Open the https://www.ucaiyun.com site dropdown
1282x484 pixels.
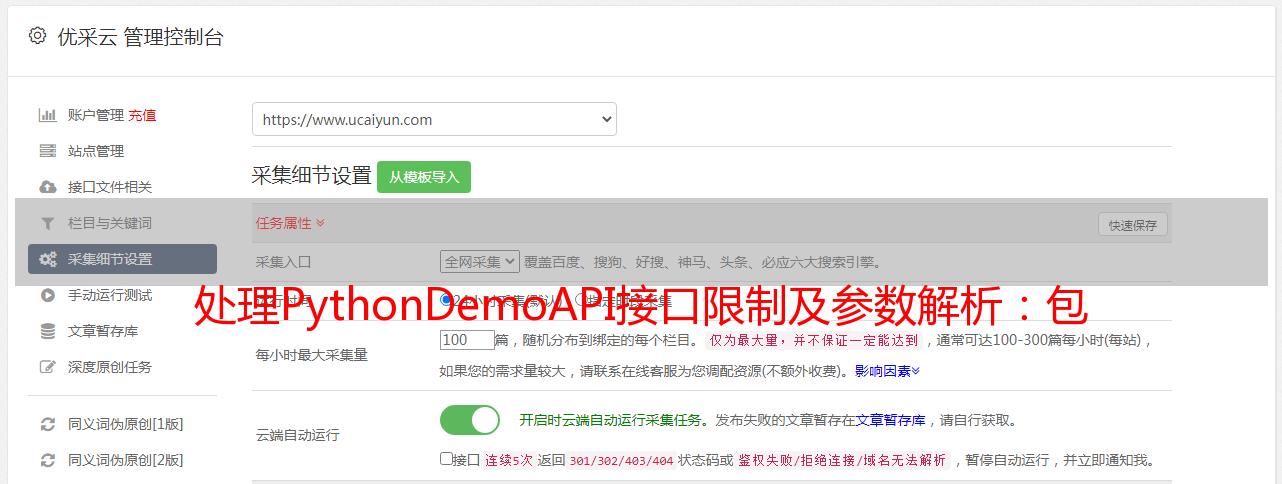434,119
